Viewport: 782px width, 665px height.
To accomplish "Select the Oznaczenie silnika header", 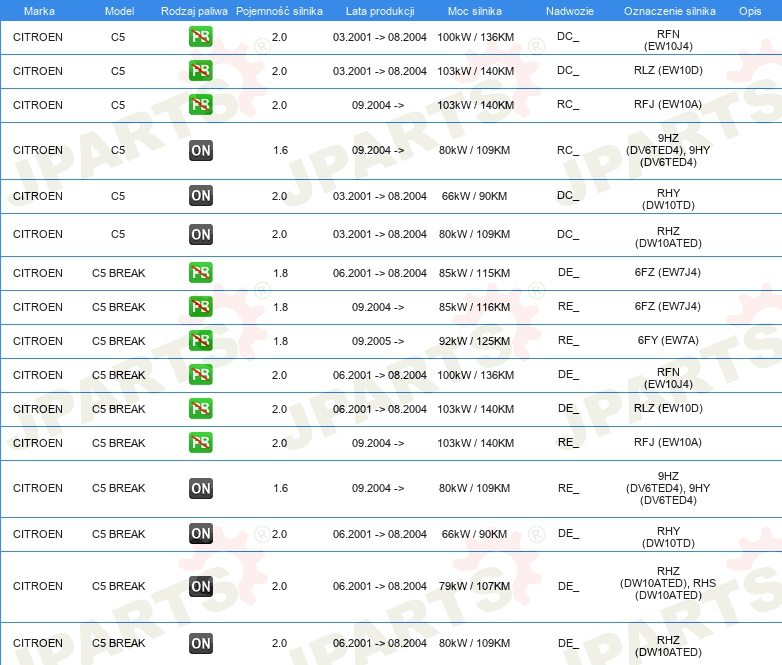I will [x=668, y=10].
